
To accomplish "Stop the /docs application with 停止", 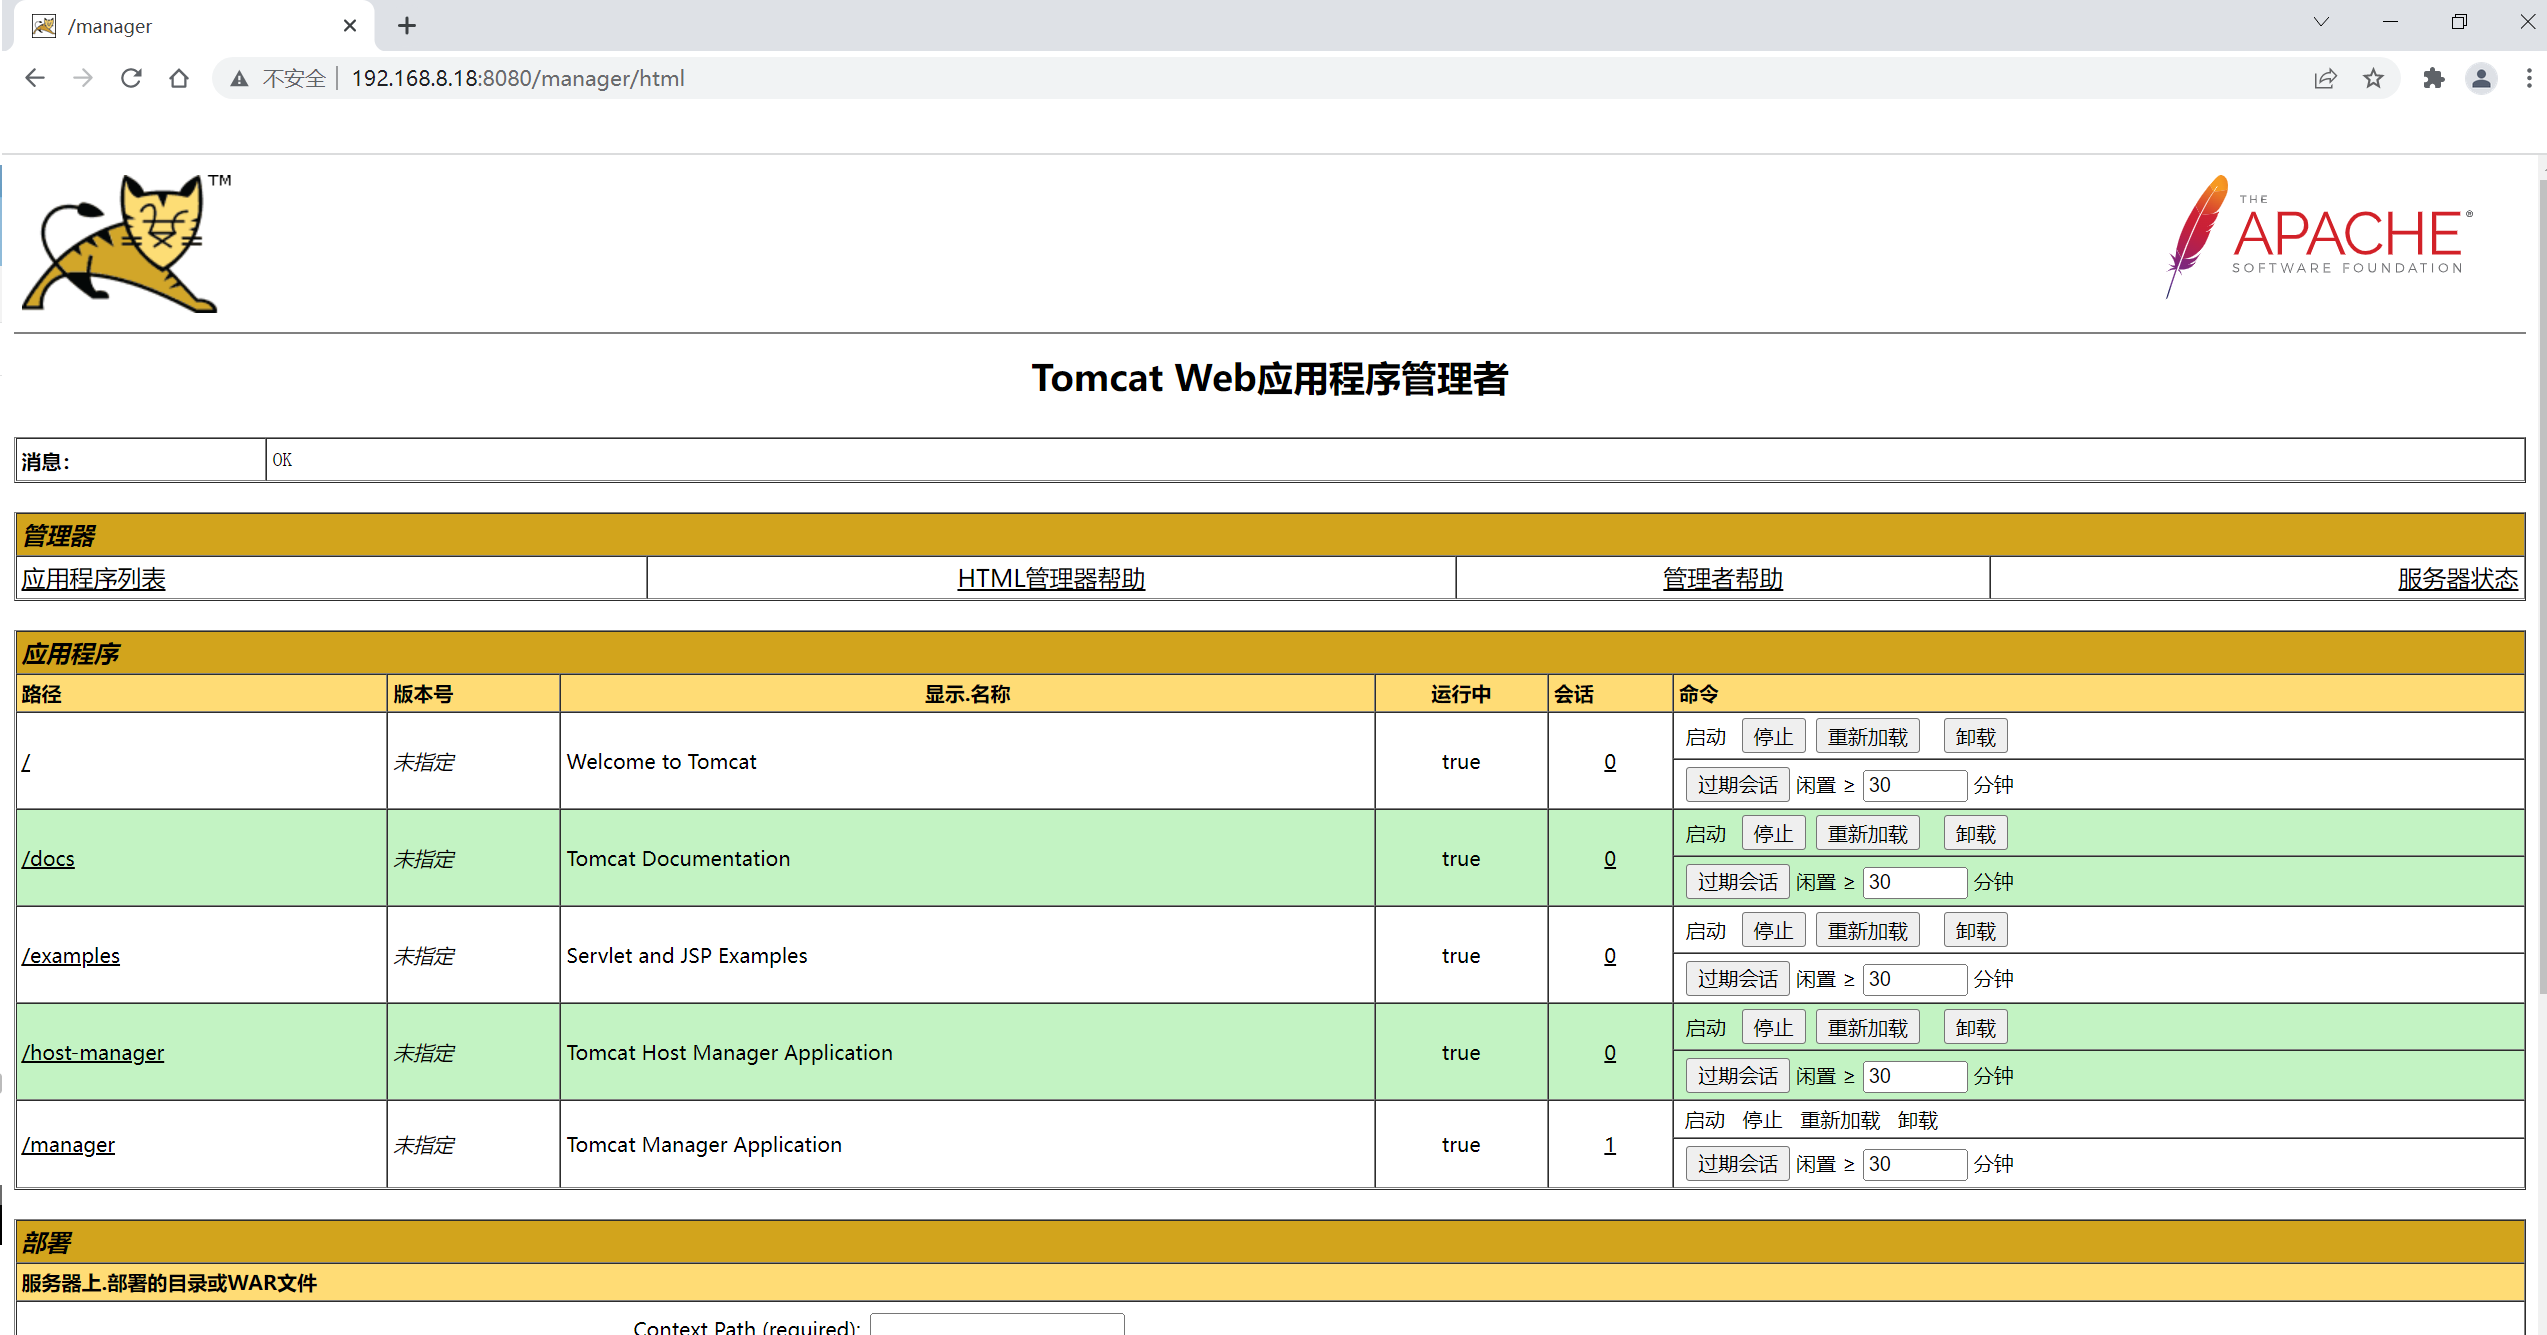I will click(x=1773, y=834).
